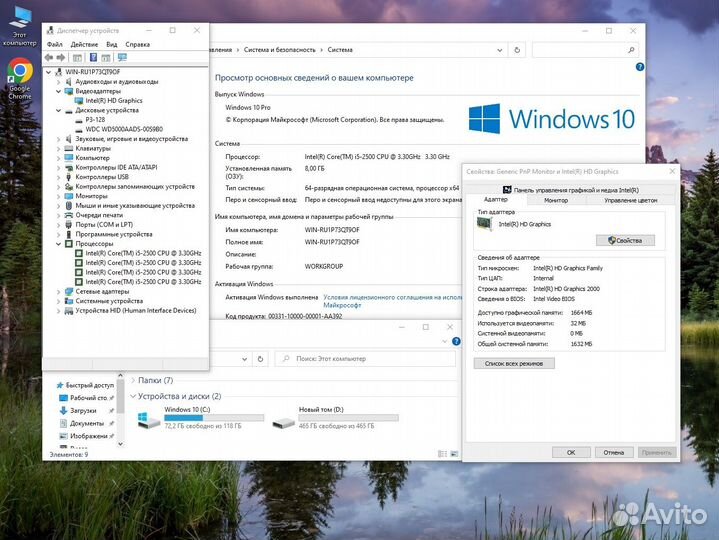Expand the Папки (7) group in Explorer
This screenshot has height=540, width=719.
click(x=133, y=380)
